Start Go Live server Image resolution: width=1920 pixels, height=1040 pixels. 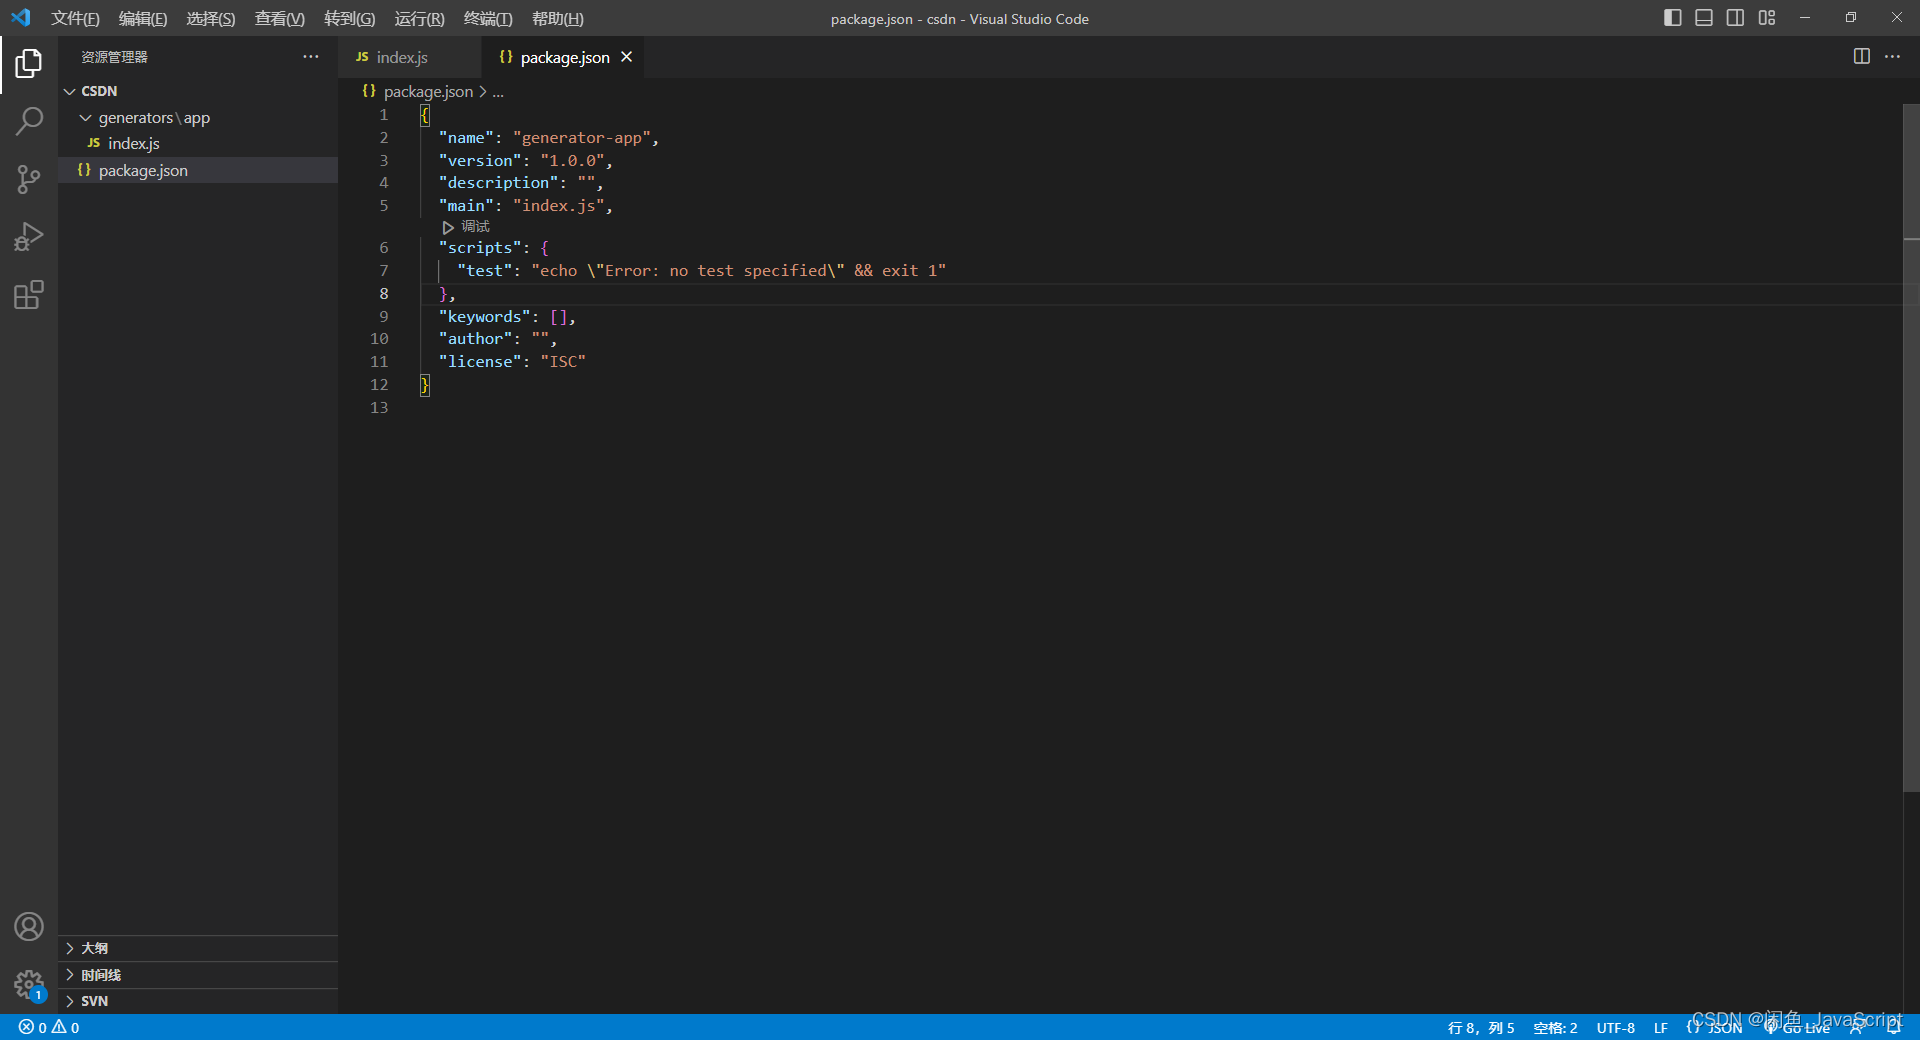pyautogui.click(x=1797, y=1028)
